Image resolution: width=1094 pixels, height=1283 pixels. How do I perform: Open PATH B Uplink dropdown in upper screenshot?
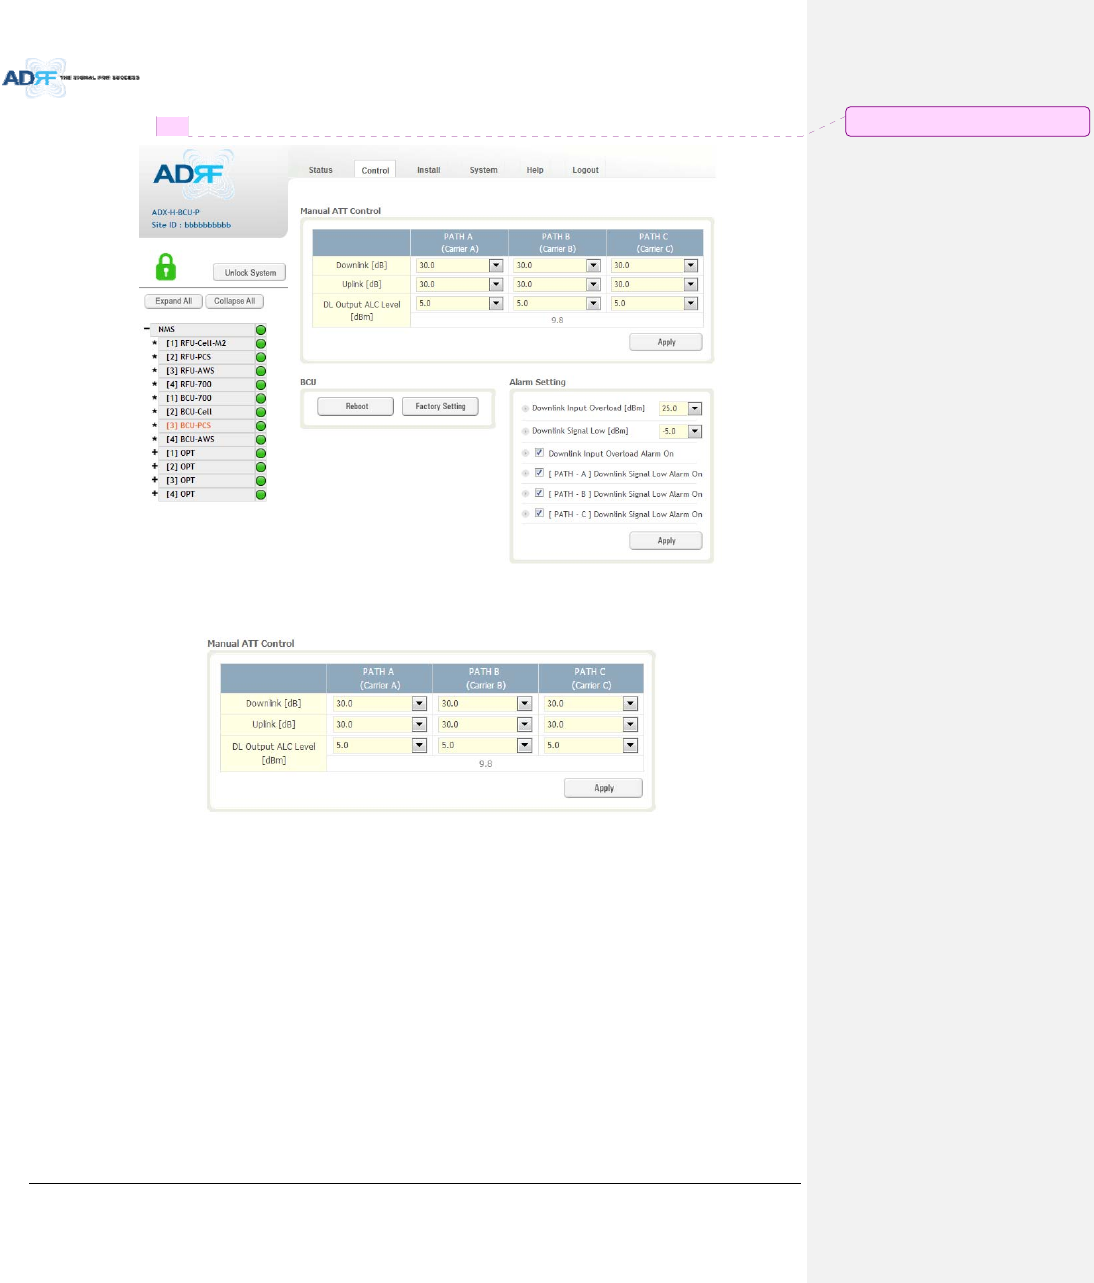coord(557,284)
